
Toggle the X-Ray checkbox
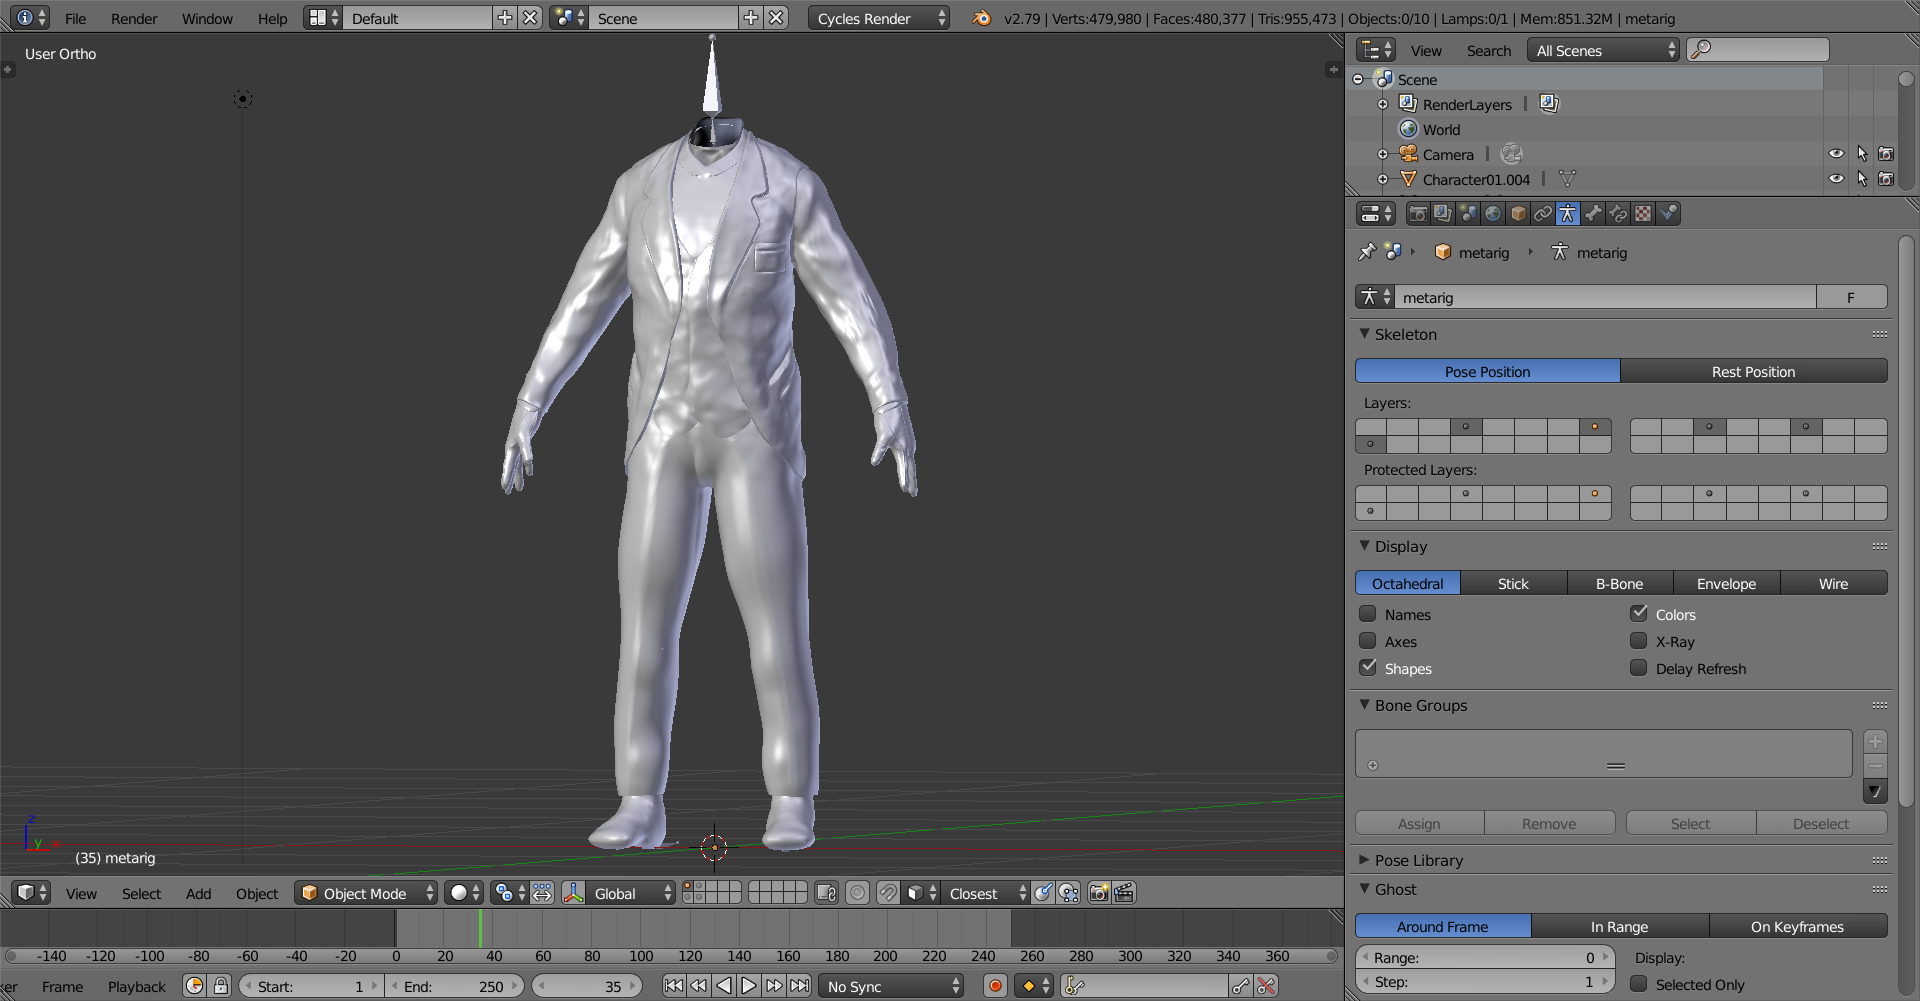click(1639, 641)
